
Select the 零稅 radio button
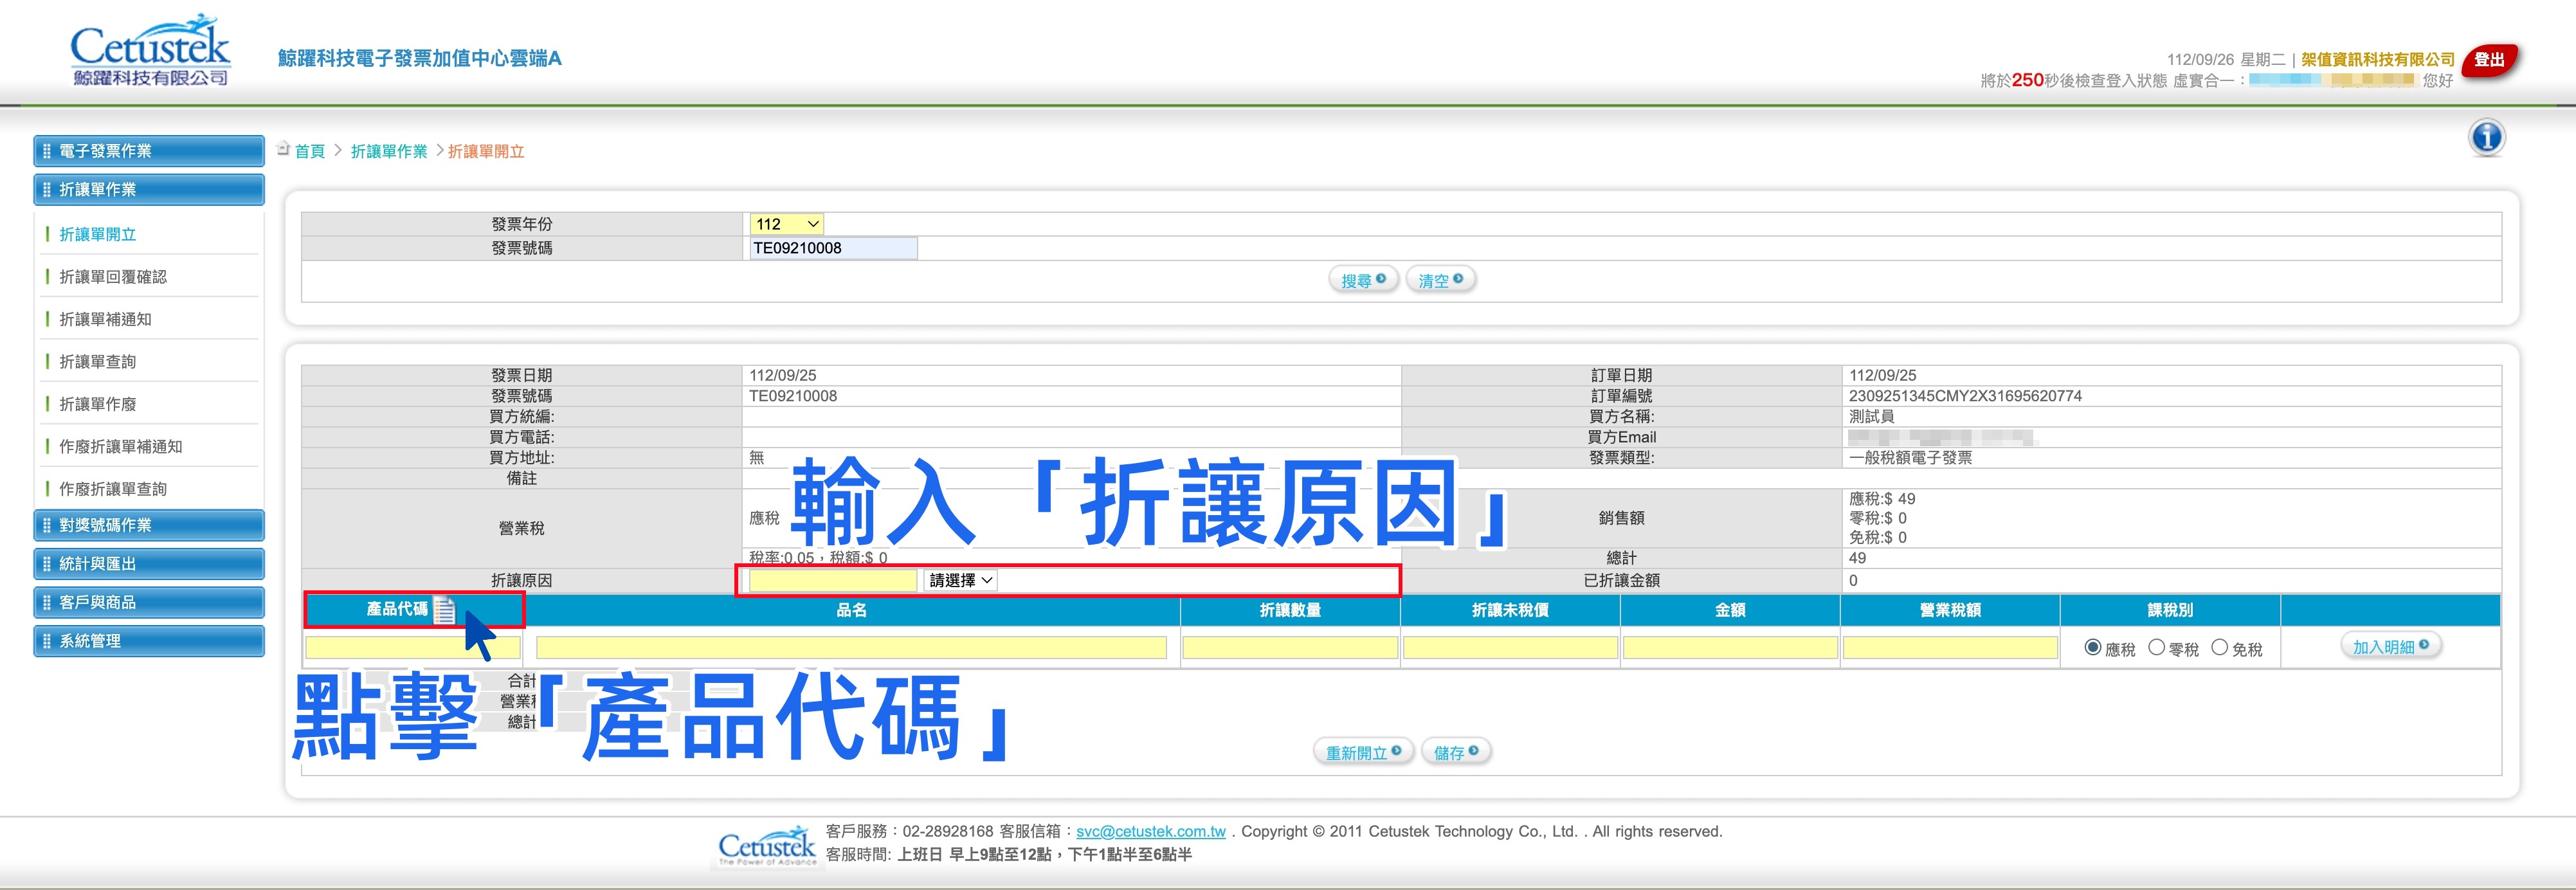(x=2156, y=648)
